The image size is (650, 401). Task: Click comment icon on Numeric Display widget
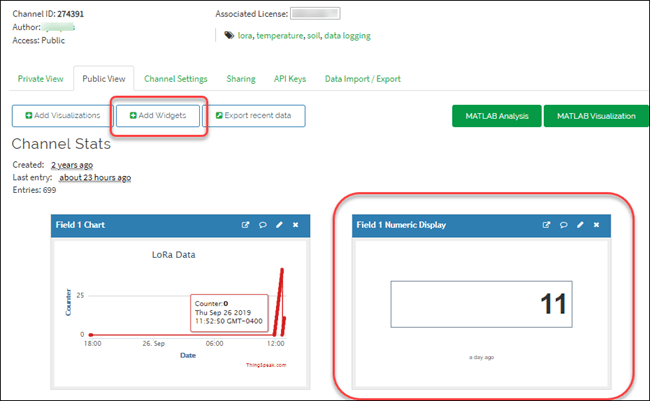(x=563, y=225)
